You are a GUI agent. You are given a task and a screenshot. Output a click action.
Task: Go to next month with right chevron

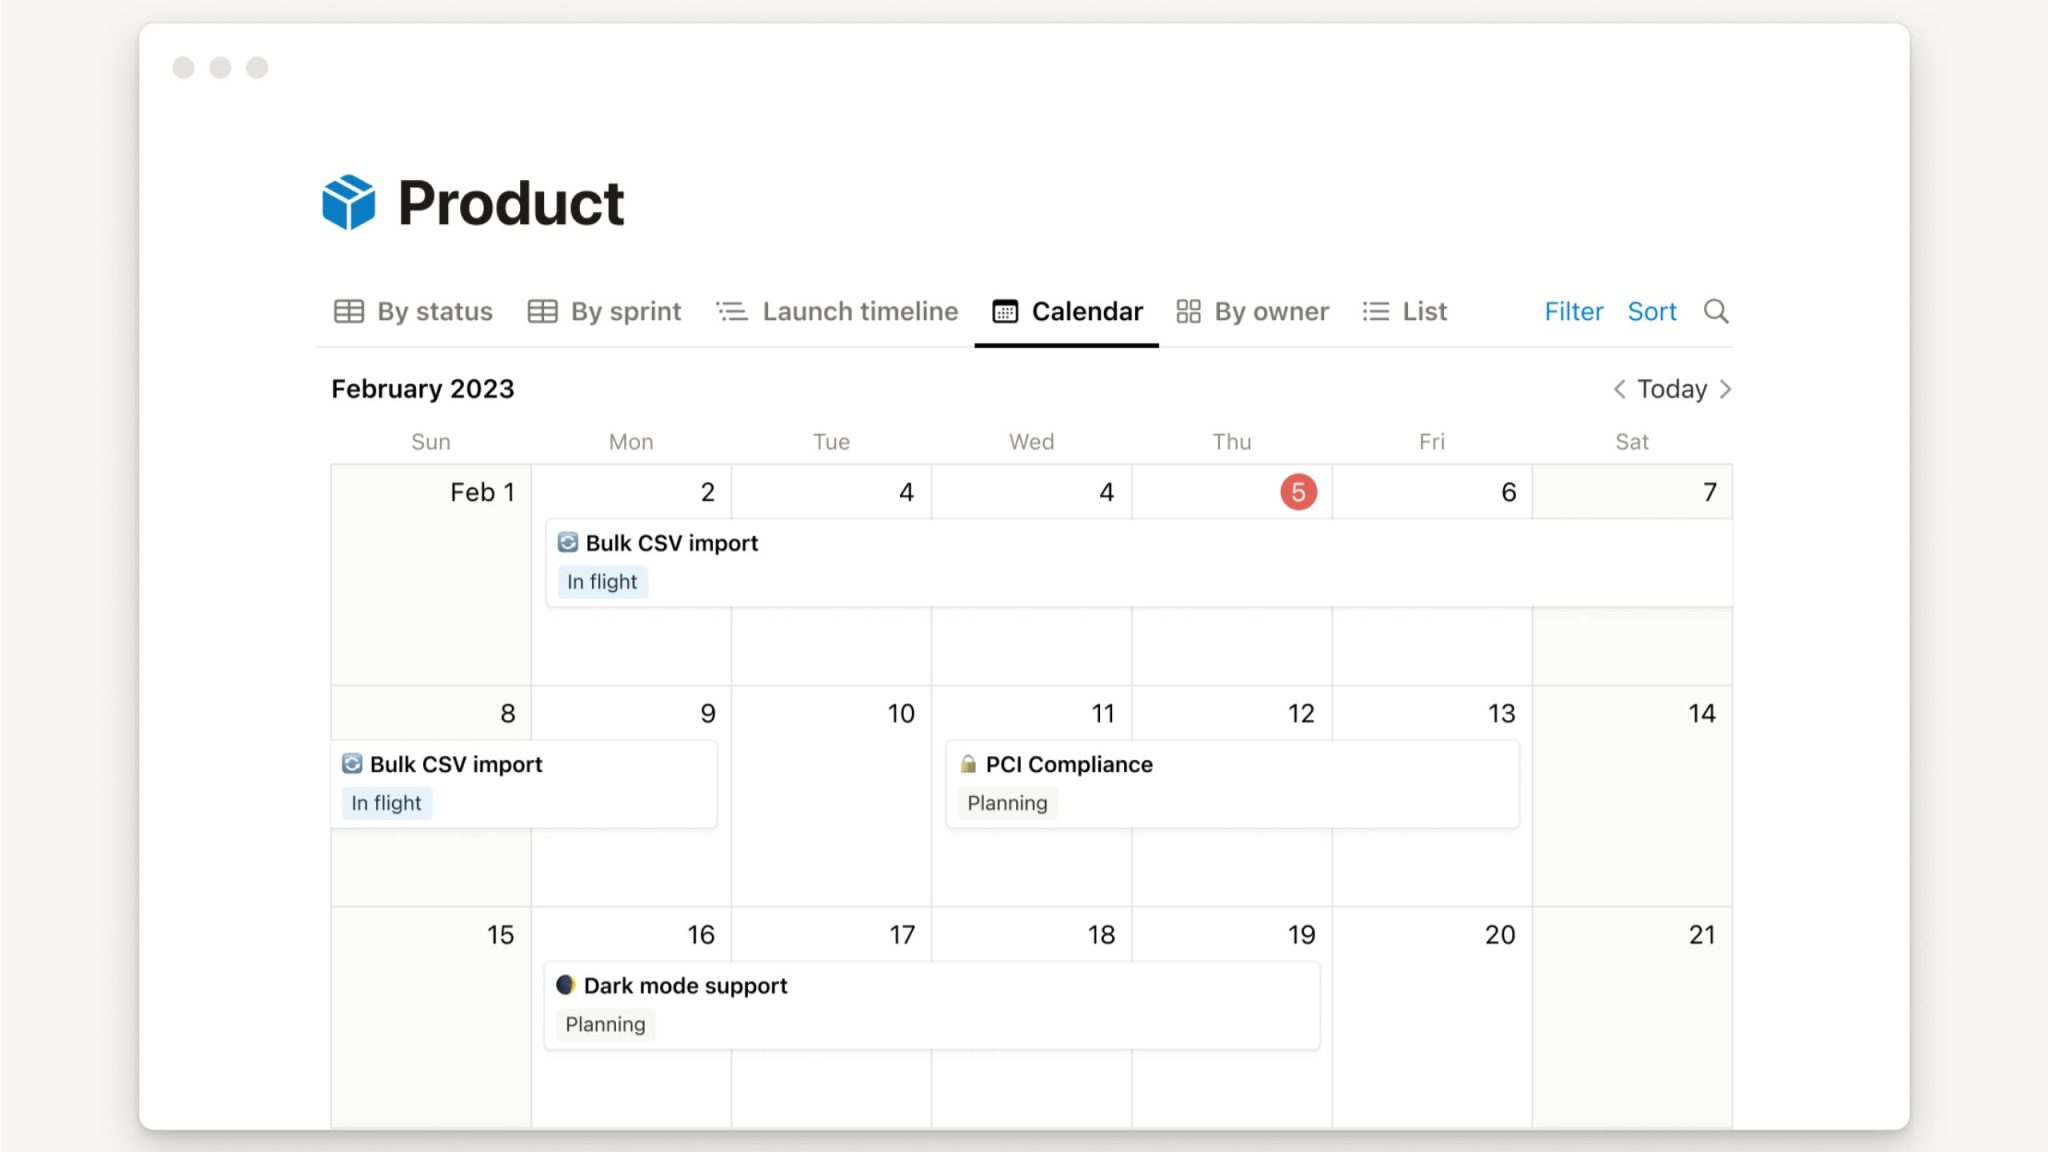1727,389
